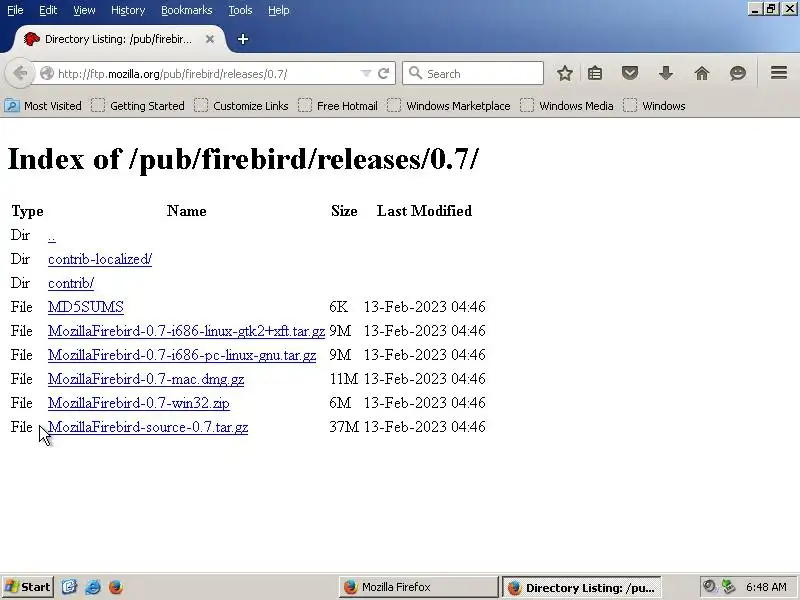The width and height of the screenshot is (800, 600).
Task: Click the 6:48 AM system clock
Action: pyautogui.click(x=766, y=587)
